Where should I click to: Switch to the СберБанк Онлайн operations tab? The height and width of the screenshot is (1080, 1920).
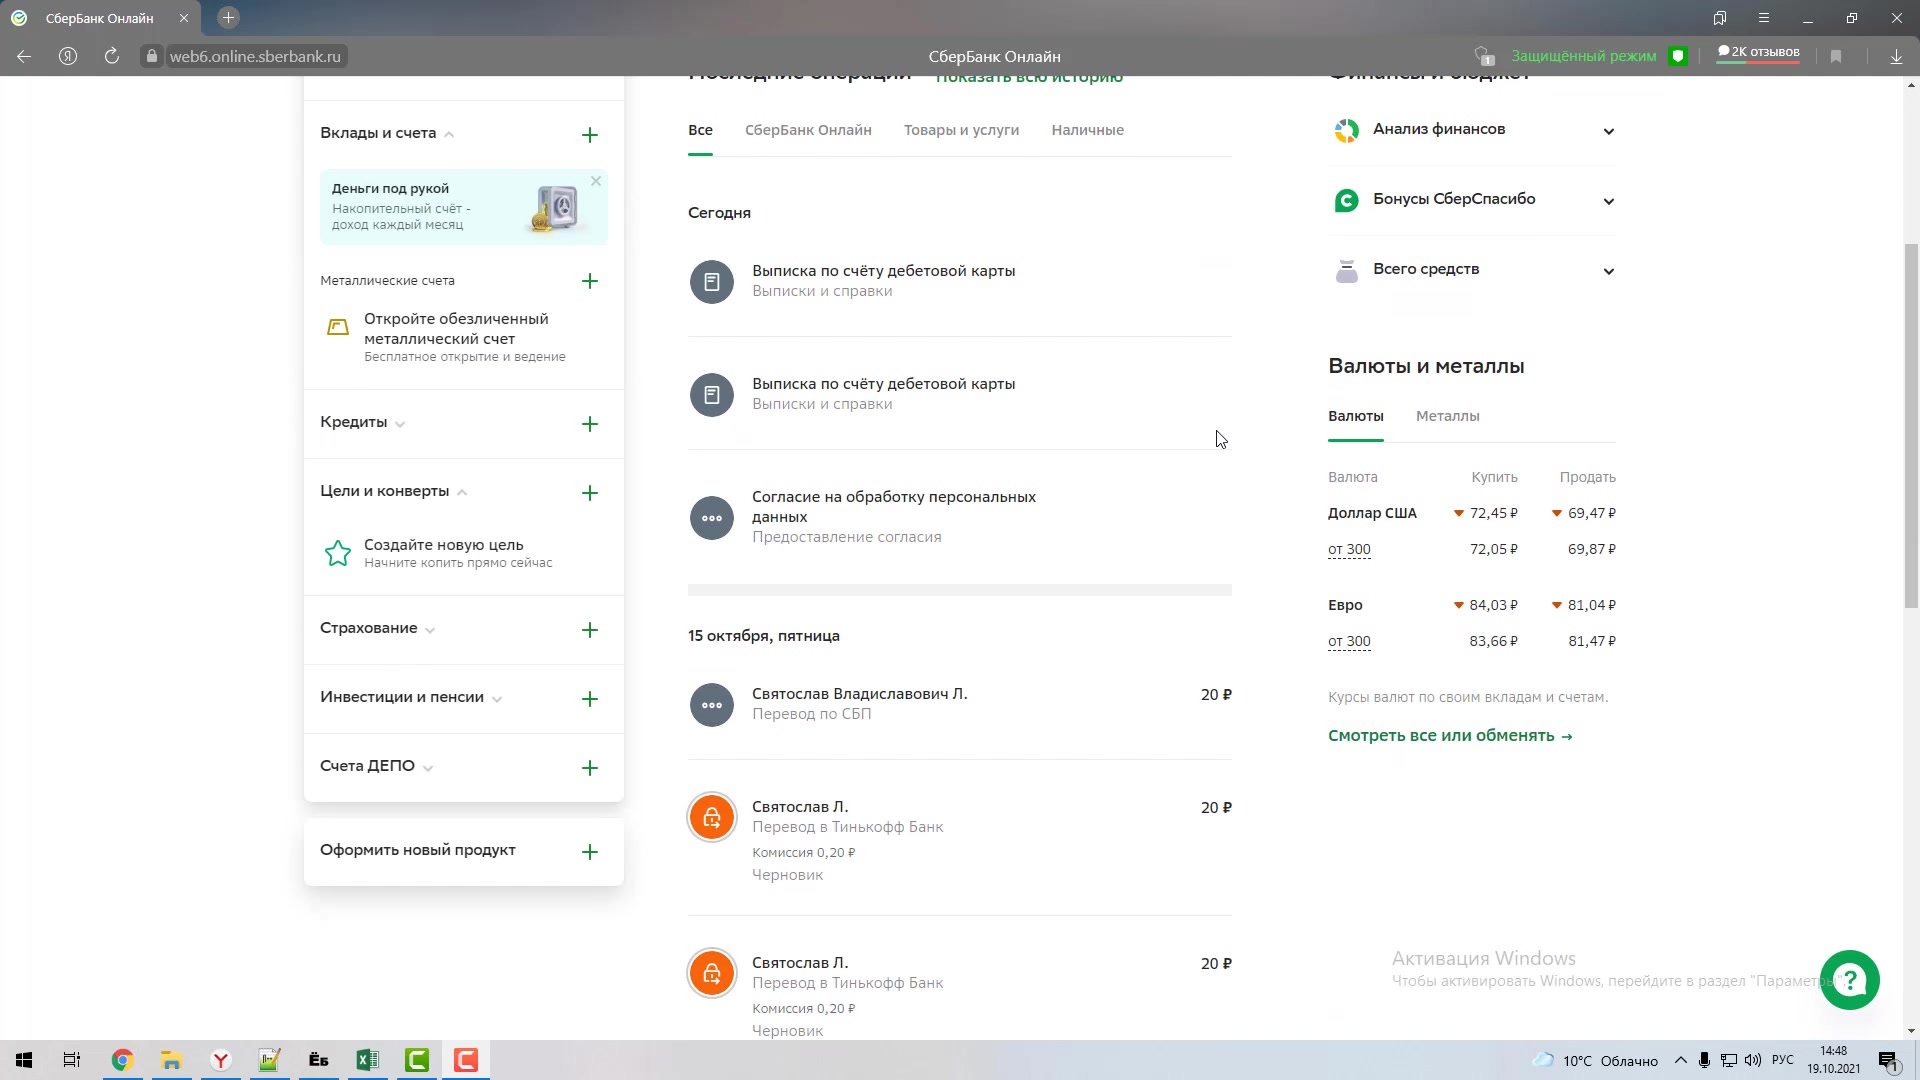(808, 130)
